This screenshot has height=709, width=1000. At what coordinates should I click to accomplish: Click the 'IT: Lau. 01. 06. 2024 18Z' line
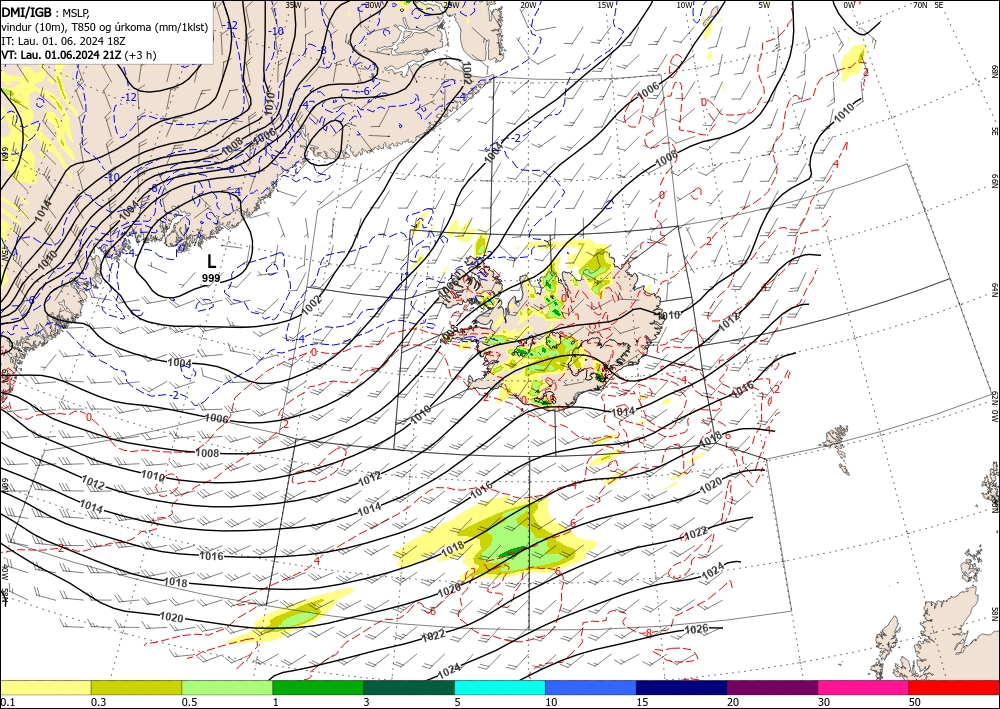click(x=63, y=41)
